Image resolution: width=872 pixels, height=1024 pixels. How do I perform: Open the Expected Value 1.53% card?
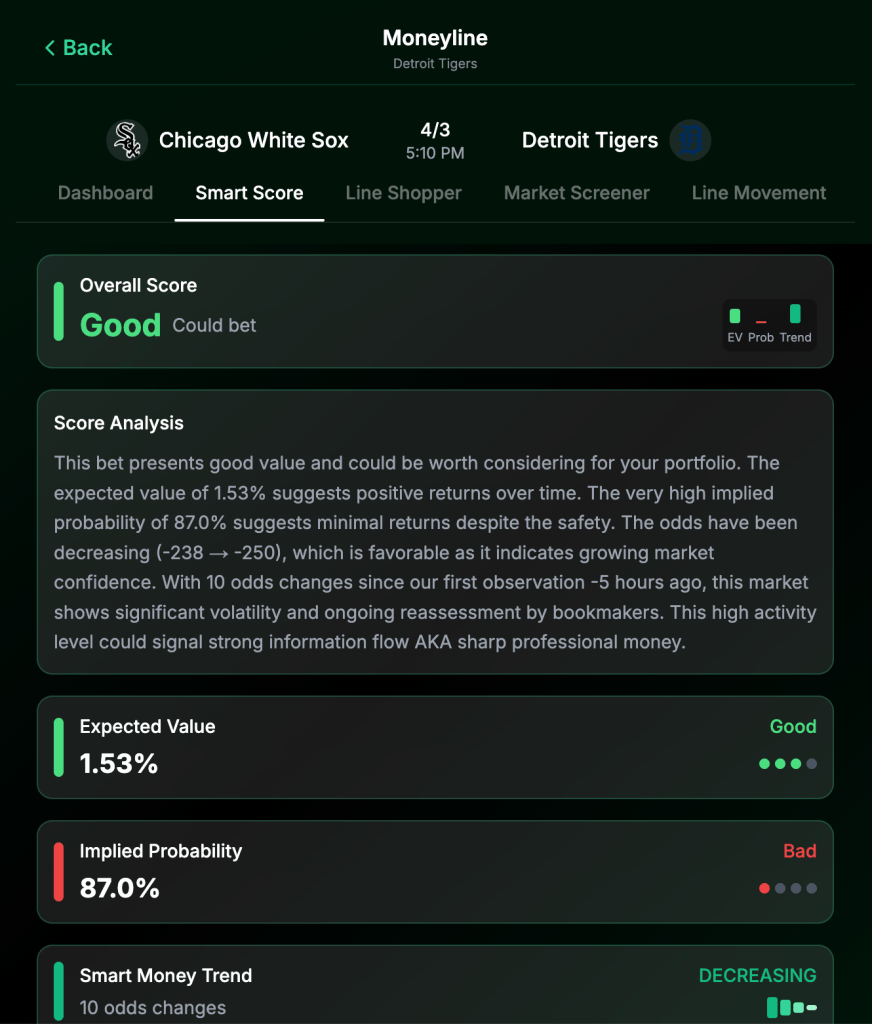[x=435, y=747]
